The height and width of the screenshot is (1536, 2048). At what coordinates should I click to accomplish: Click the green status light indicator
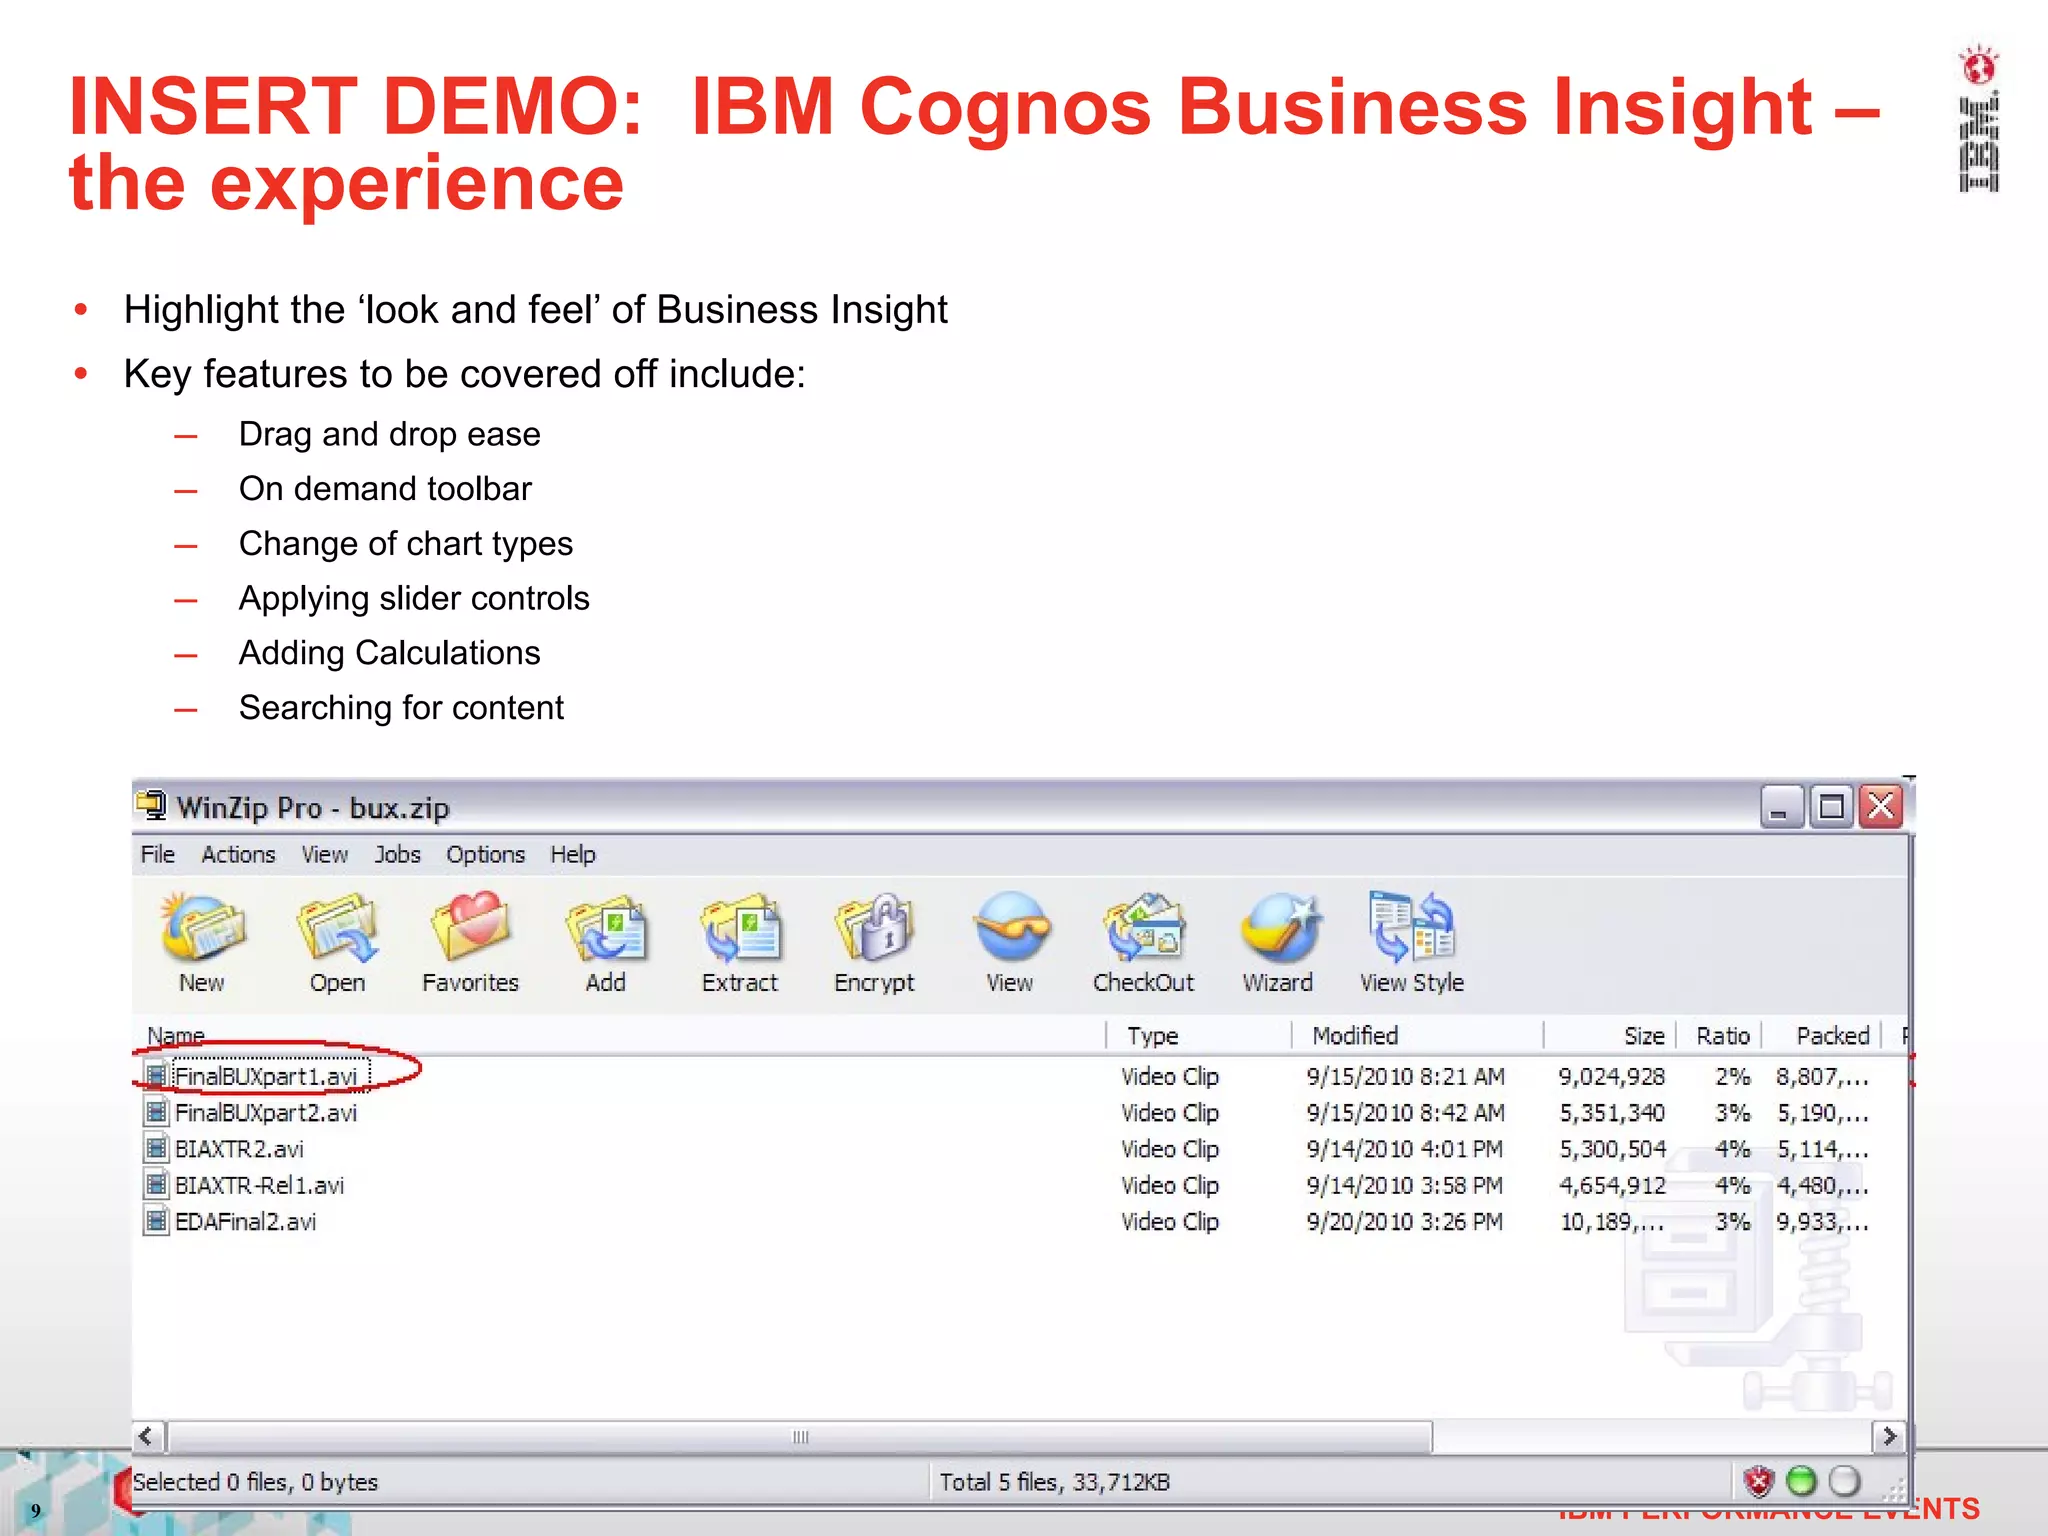pyautogui.click(x=1801, y=1481)
